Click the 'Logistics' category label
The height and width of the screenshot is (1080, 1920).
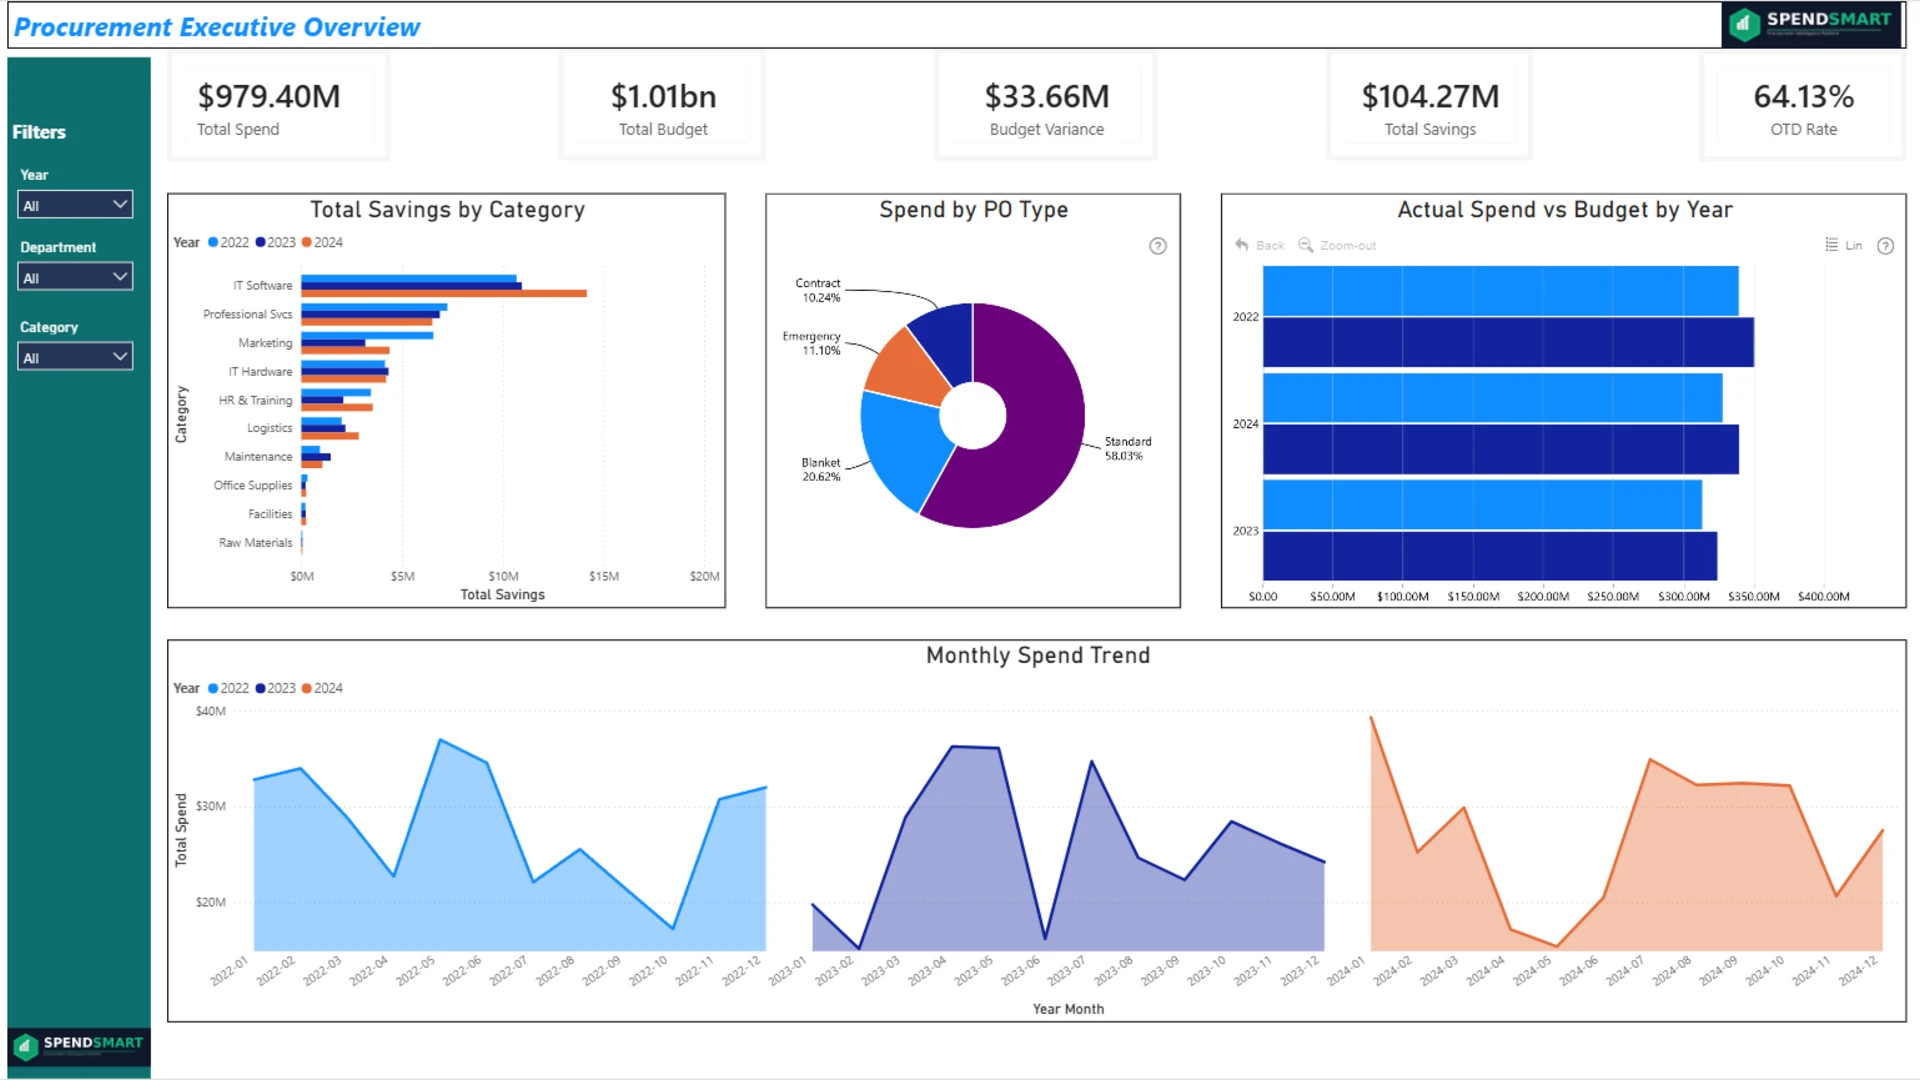(270, 428)
